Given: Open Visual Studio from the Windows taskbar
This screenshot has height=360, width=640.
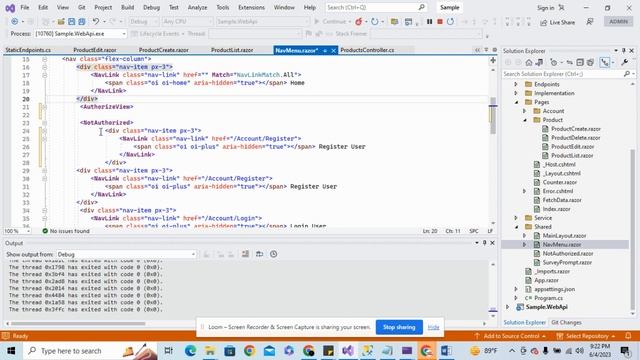Looking at the screenshot, I should coord(348,351).
